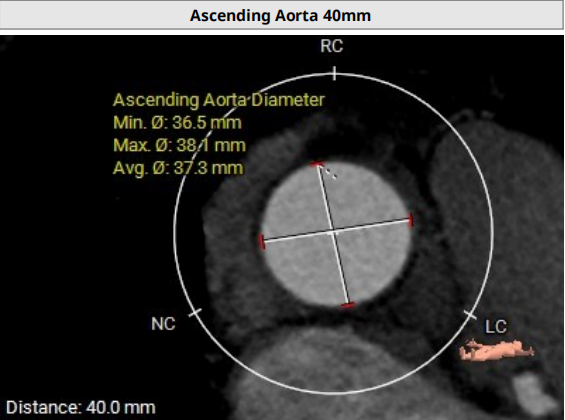Click the tick mark on the circle near LC

pos(470,314)
